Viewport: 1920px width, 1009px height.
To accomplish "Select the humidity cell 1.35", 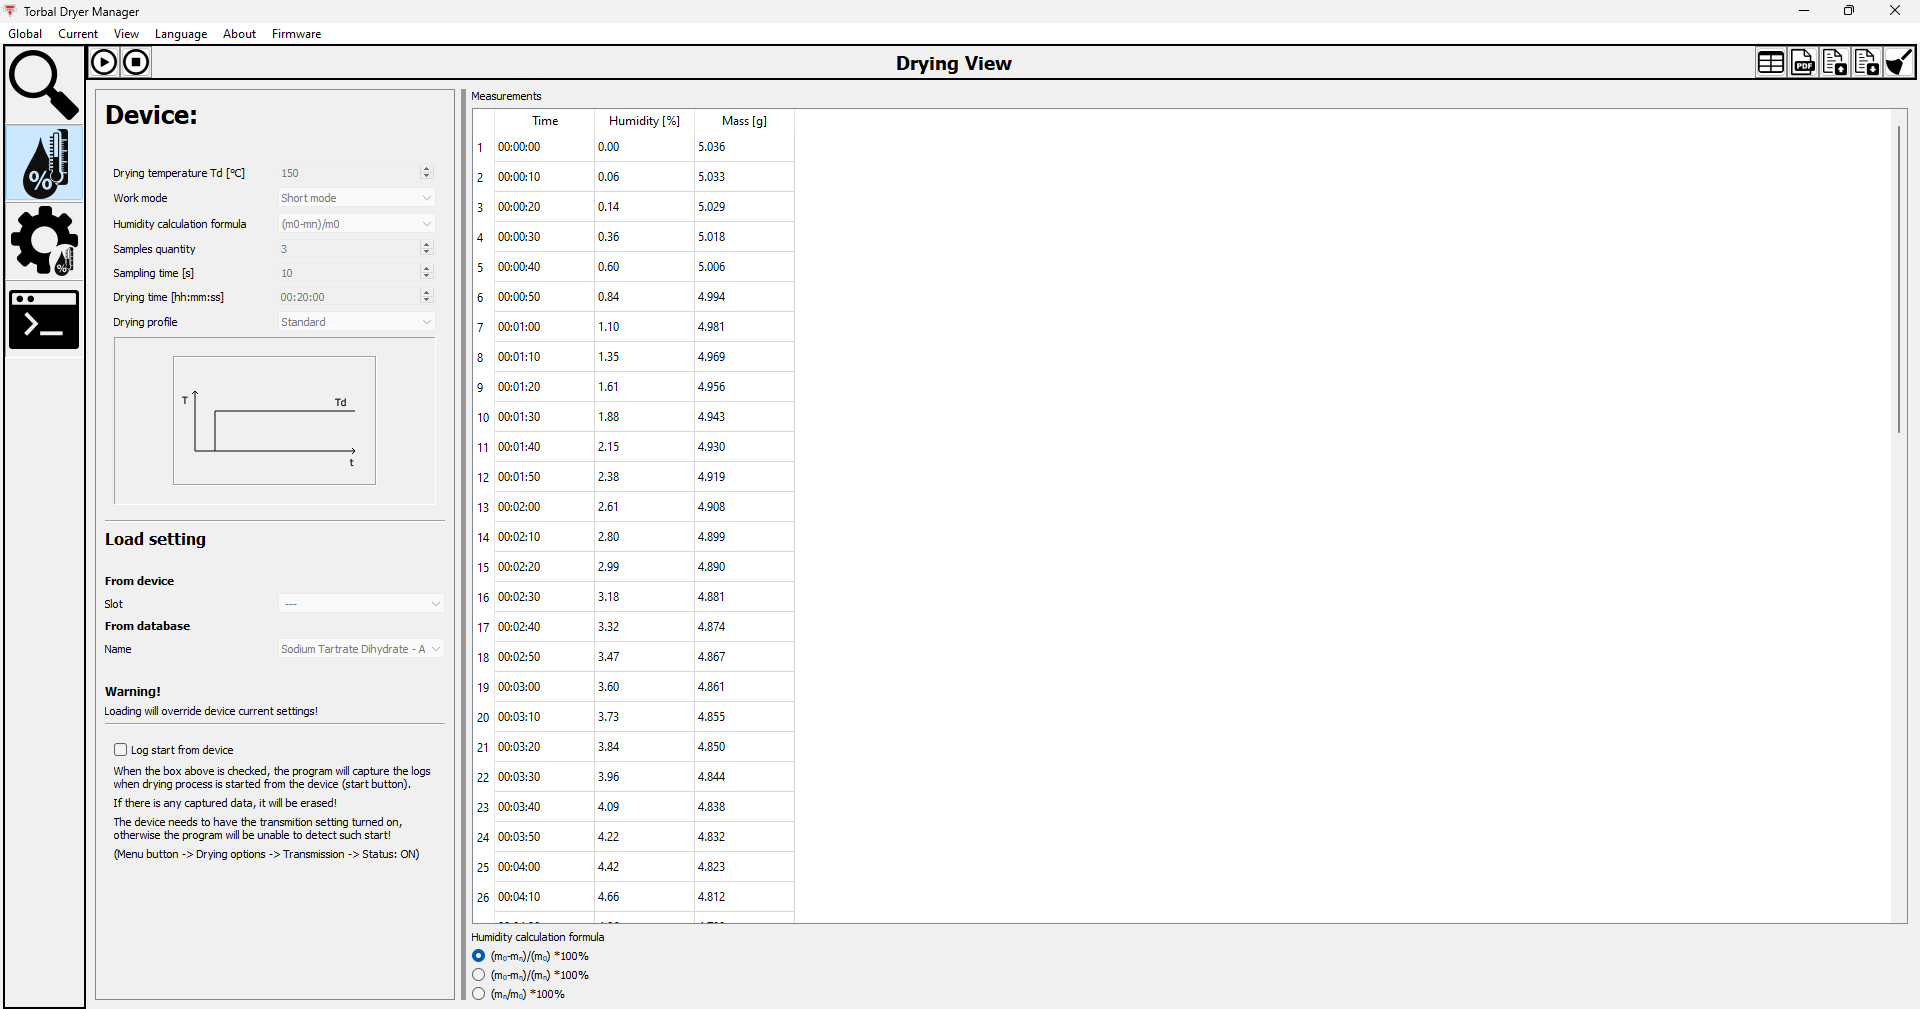I will 644,357.
